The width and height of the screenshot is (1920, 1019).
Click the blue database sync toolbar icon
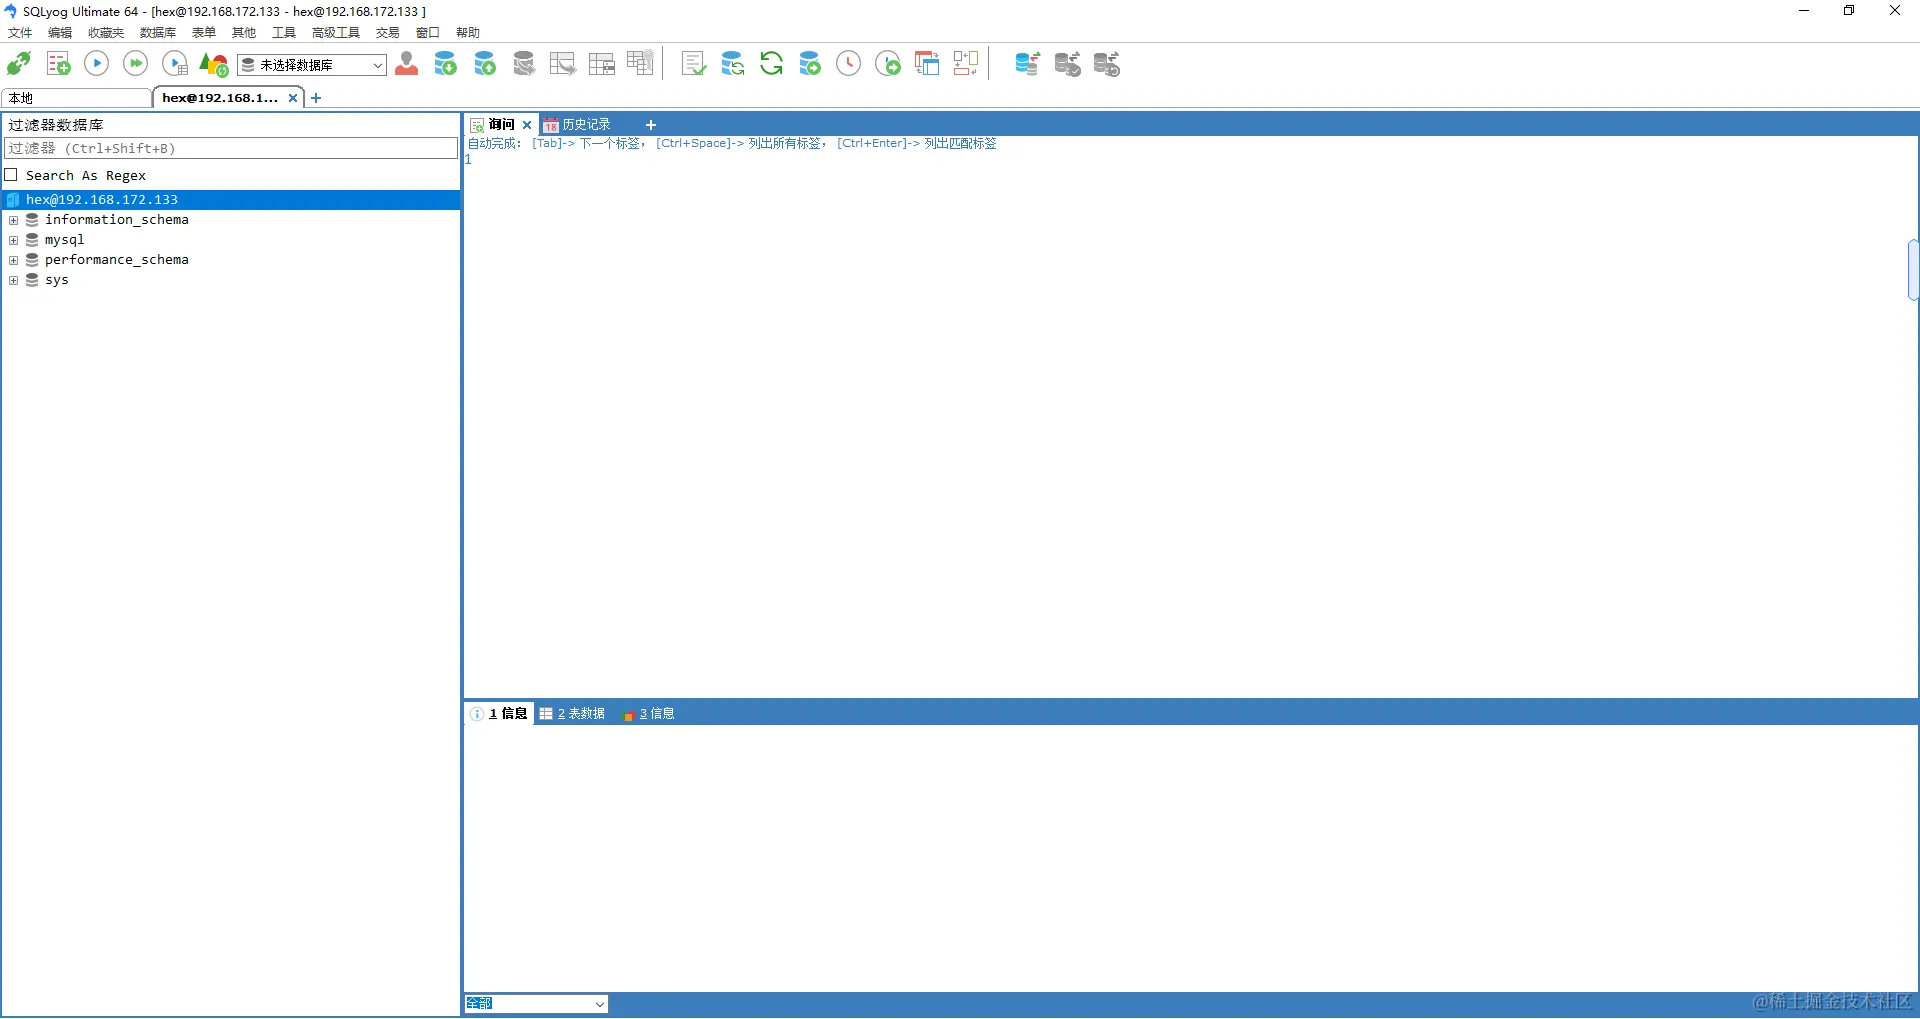click(1027, 64)
